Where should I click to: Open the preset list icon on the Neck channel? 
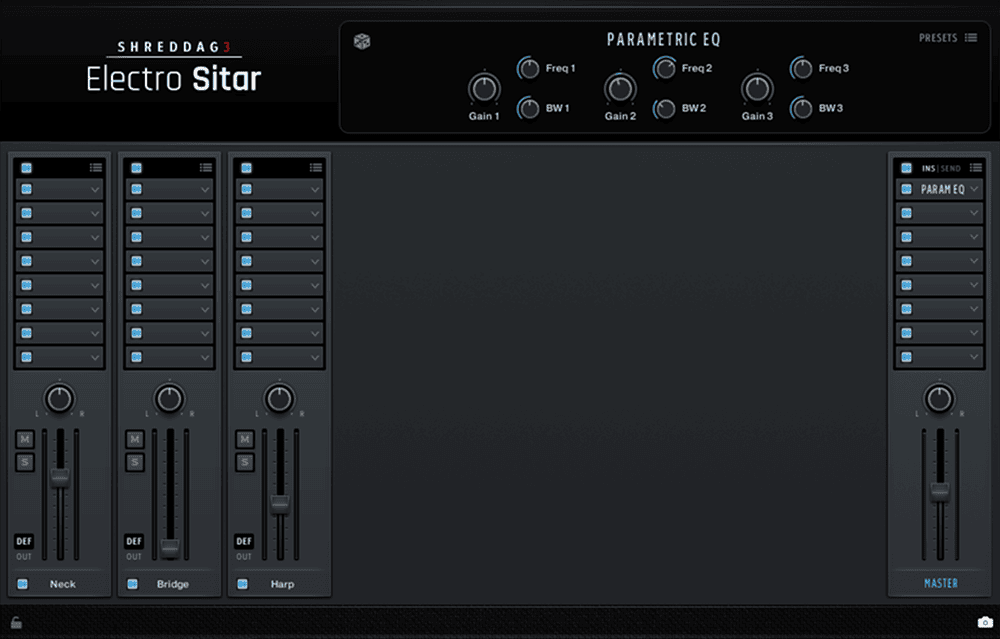click(x=97, y=168)
